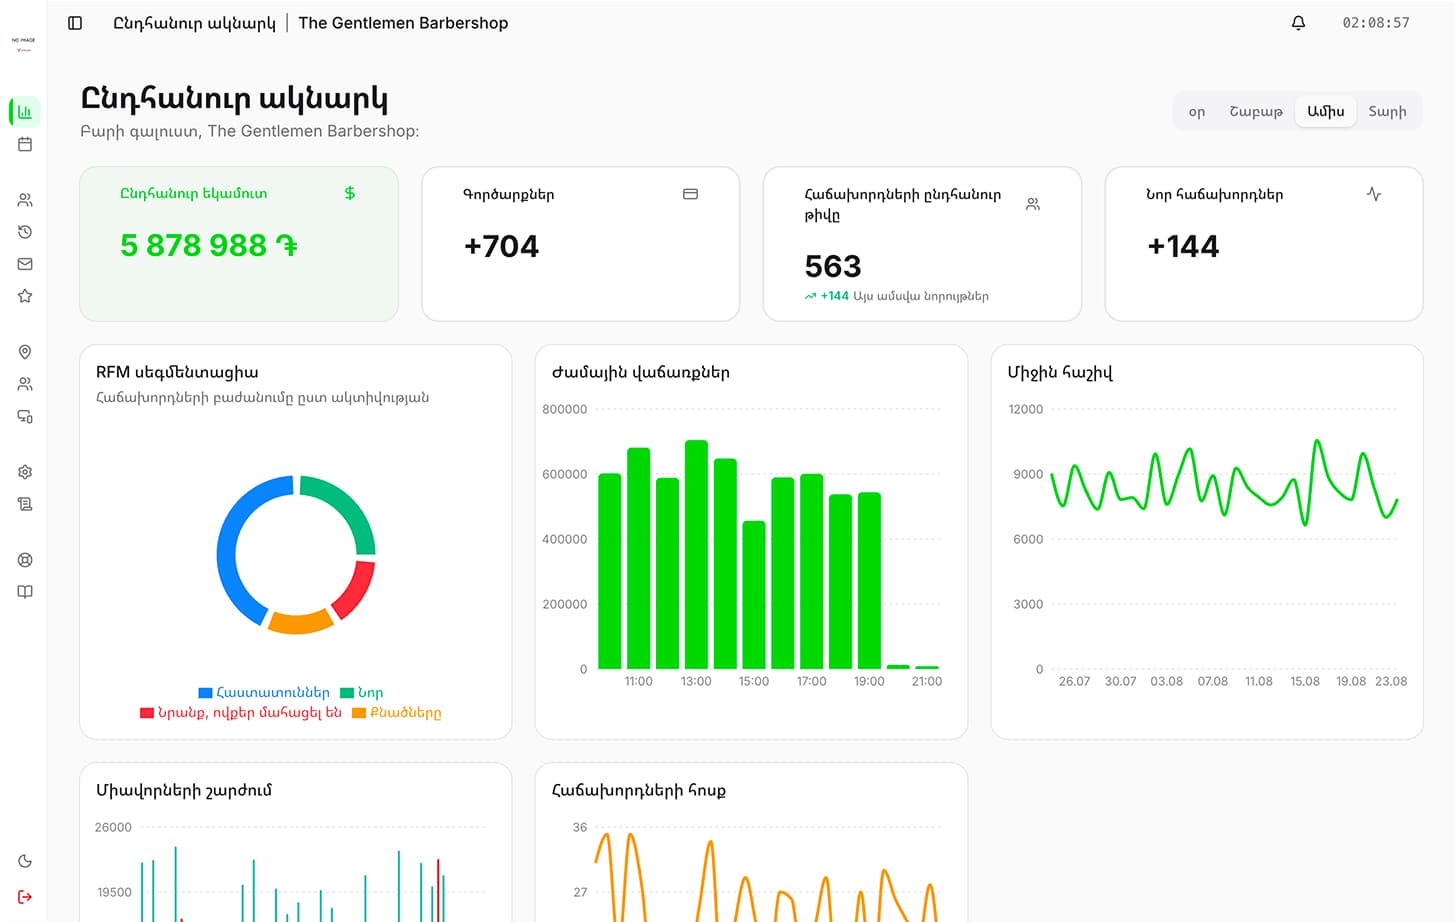Click the Միջին հաշիվ chart title
This screenshot has width=1455, height=922.
click(x=1060, y=372)
